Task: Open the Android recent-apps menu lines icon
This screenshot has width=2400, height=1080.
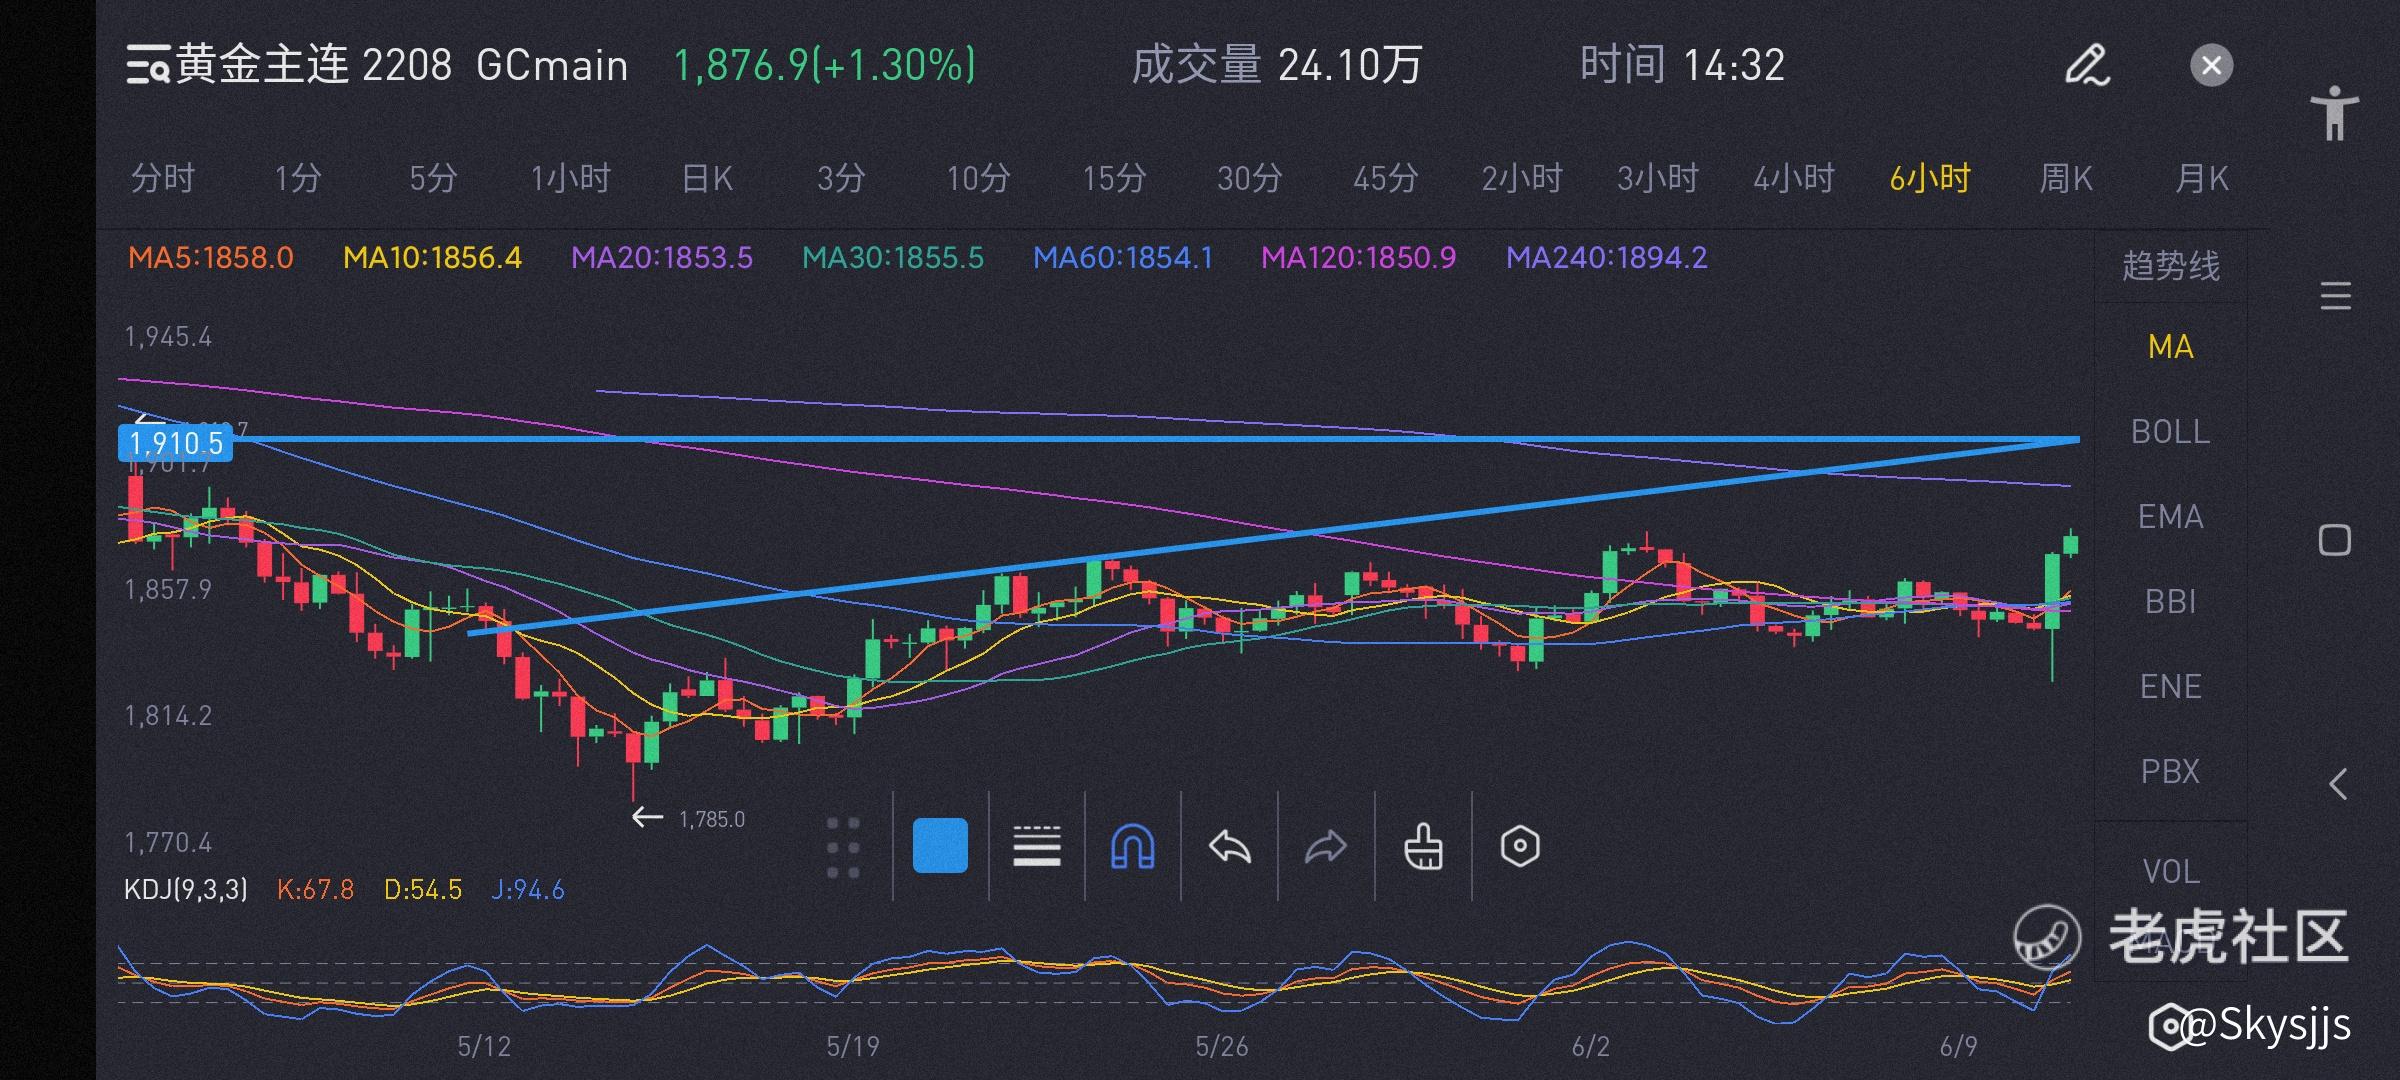Action: point(2335,297)
